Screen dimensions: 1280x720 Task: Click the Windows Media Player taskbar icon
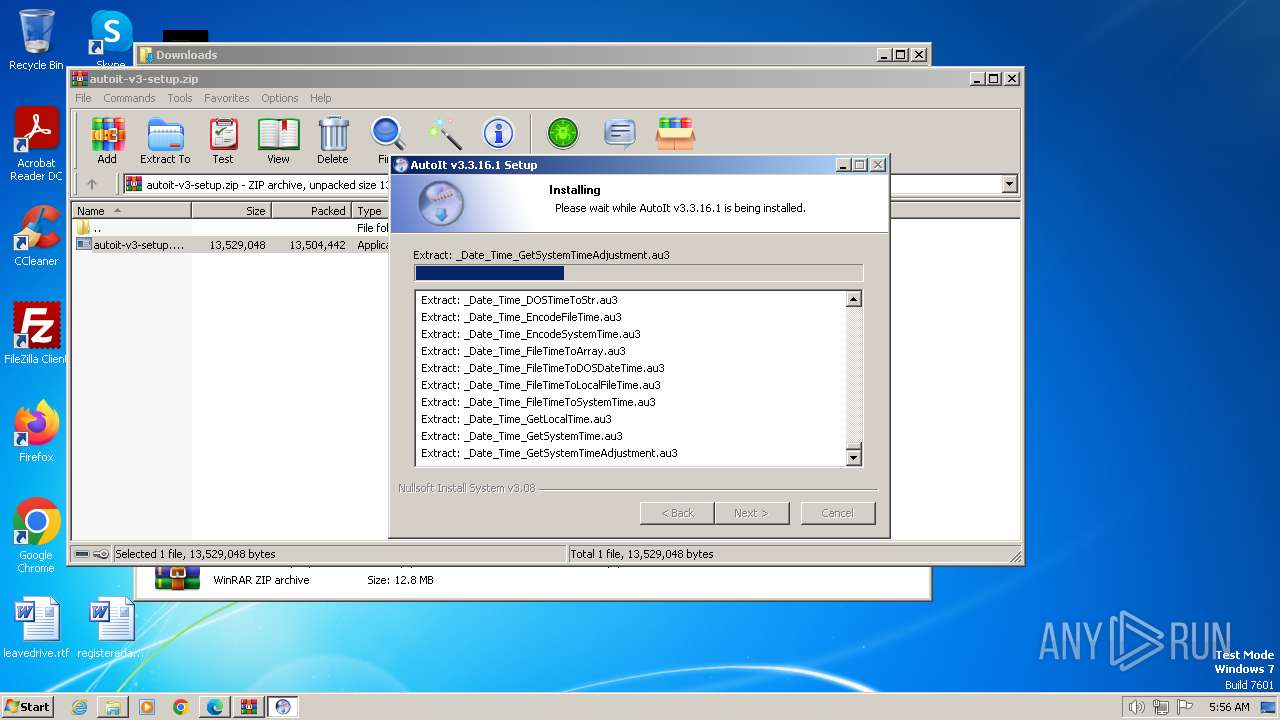tap(147, 707)
